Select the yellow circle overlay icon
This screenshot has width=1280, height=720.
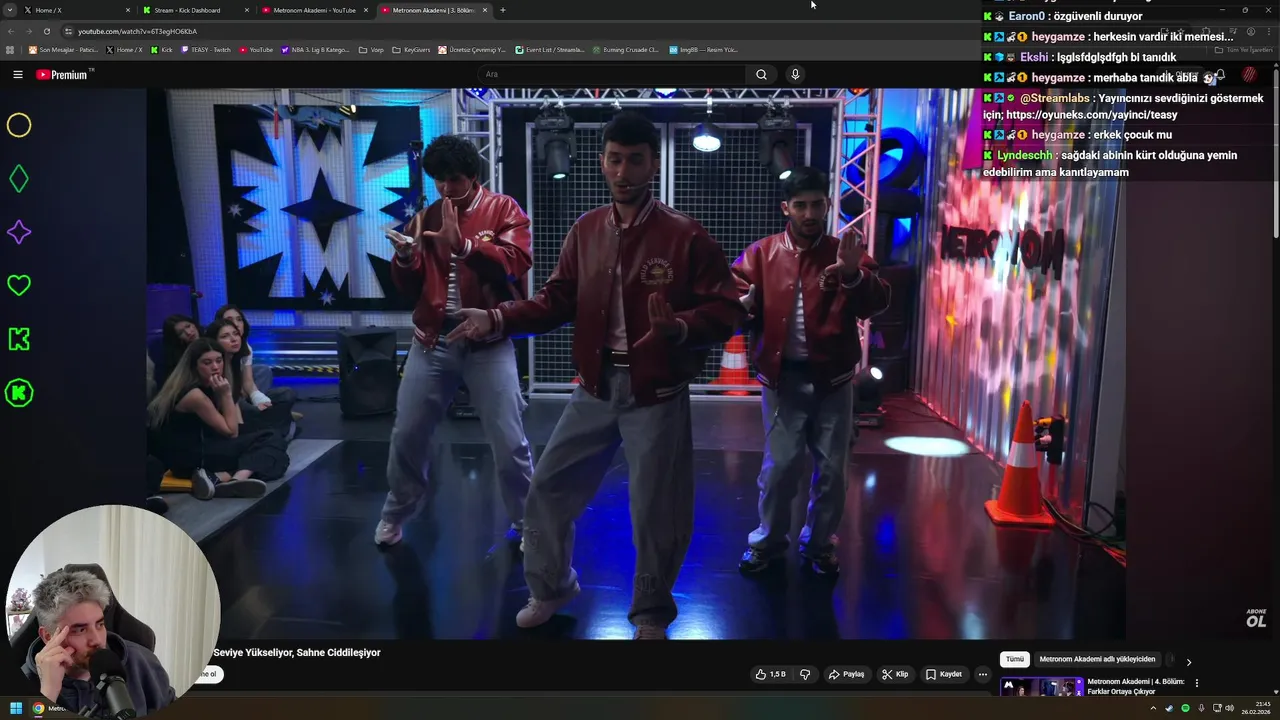click(19, 125)
